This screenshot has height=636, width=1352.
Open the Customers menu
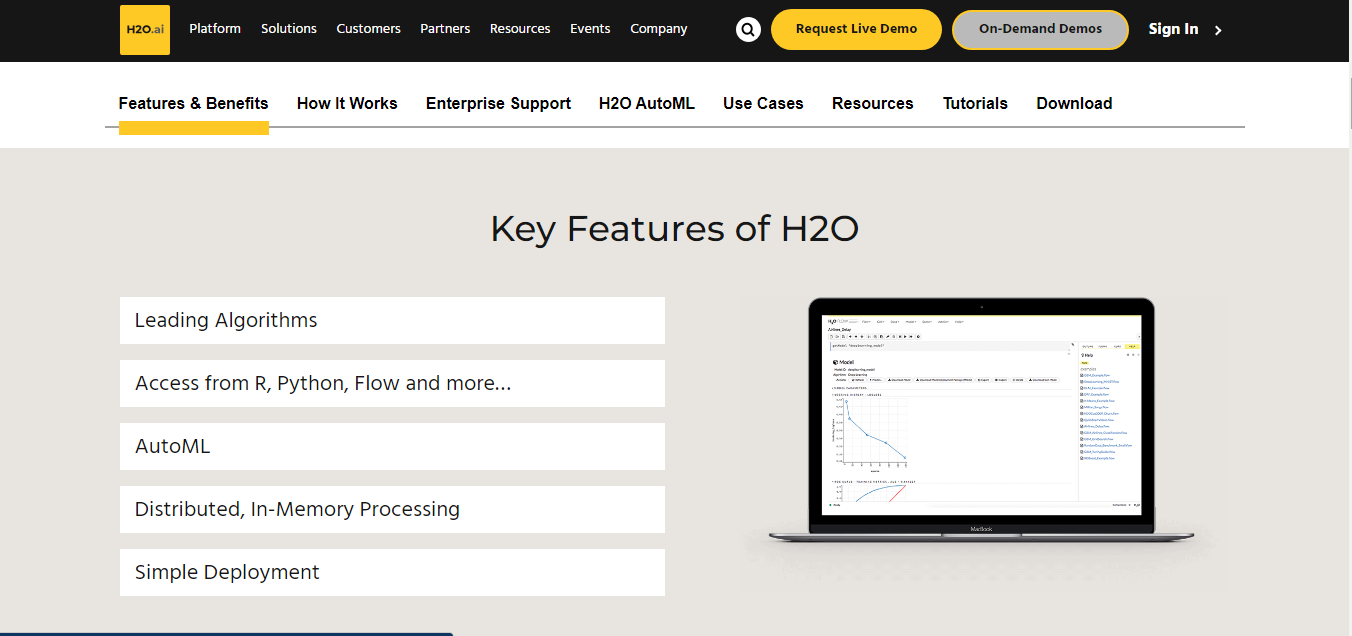tap(368, 29)
